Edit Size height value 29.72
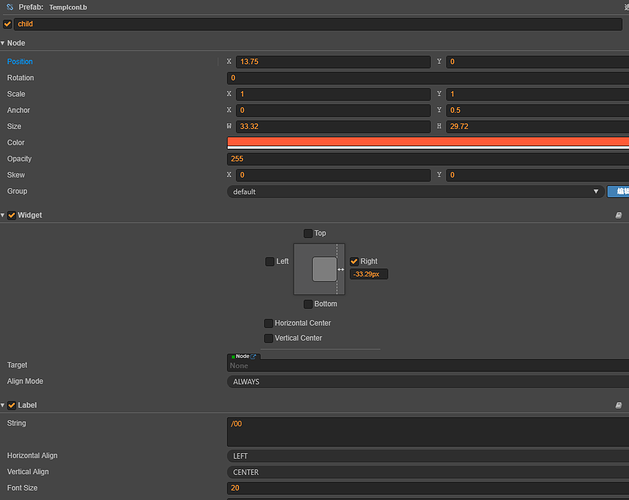The height and width of the screenshot is (500, 629). (x=538, y=126)
